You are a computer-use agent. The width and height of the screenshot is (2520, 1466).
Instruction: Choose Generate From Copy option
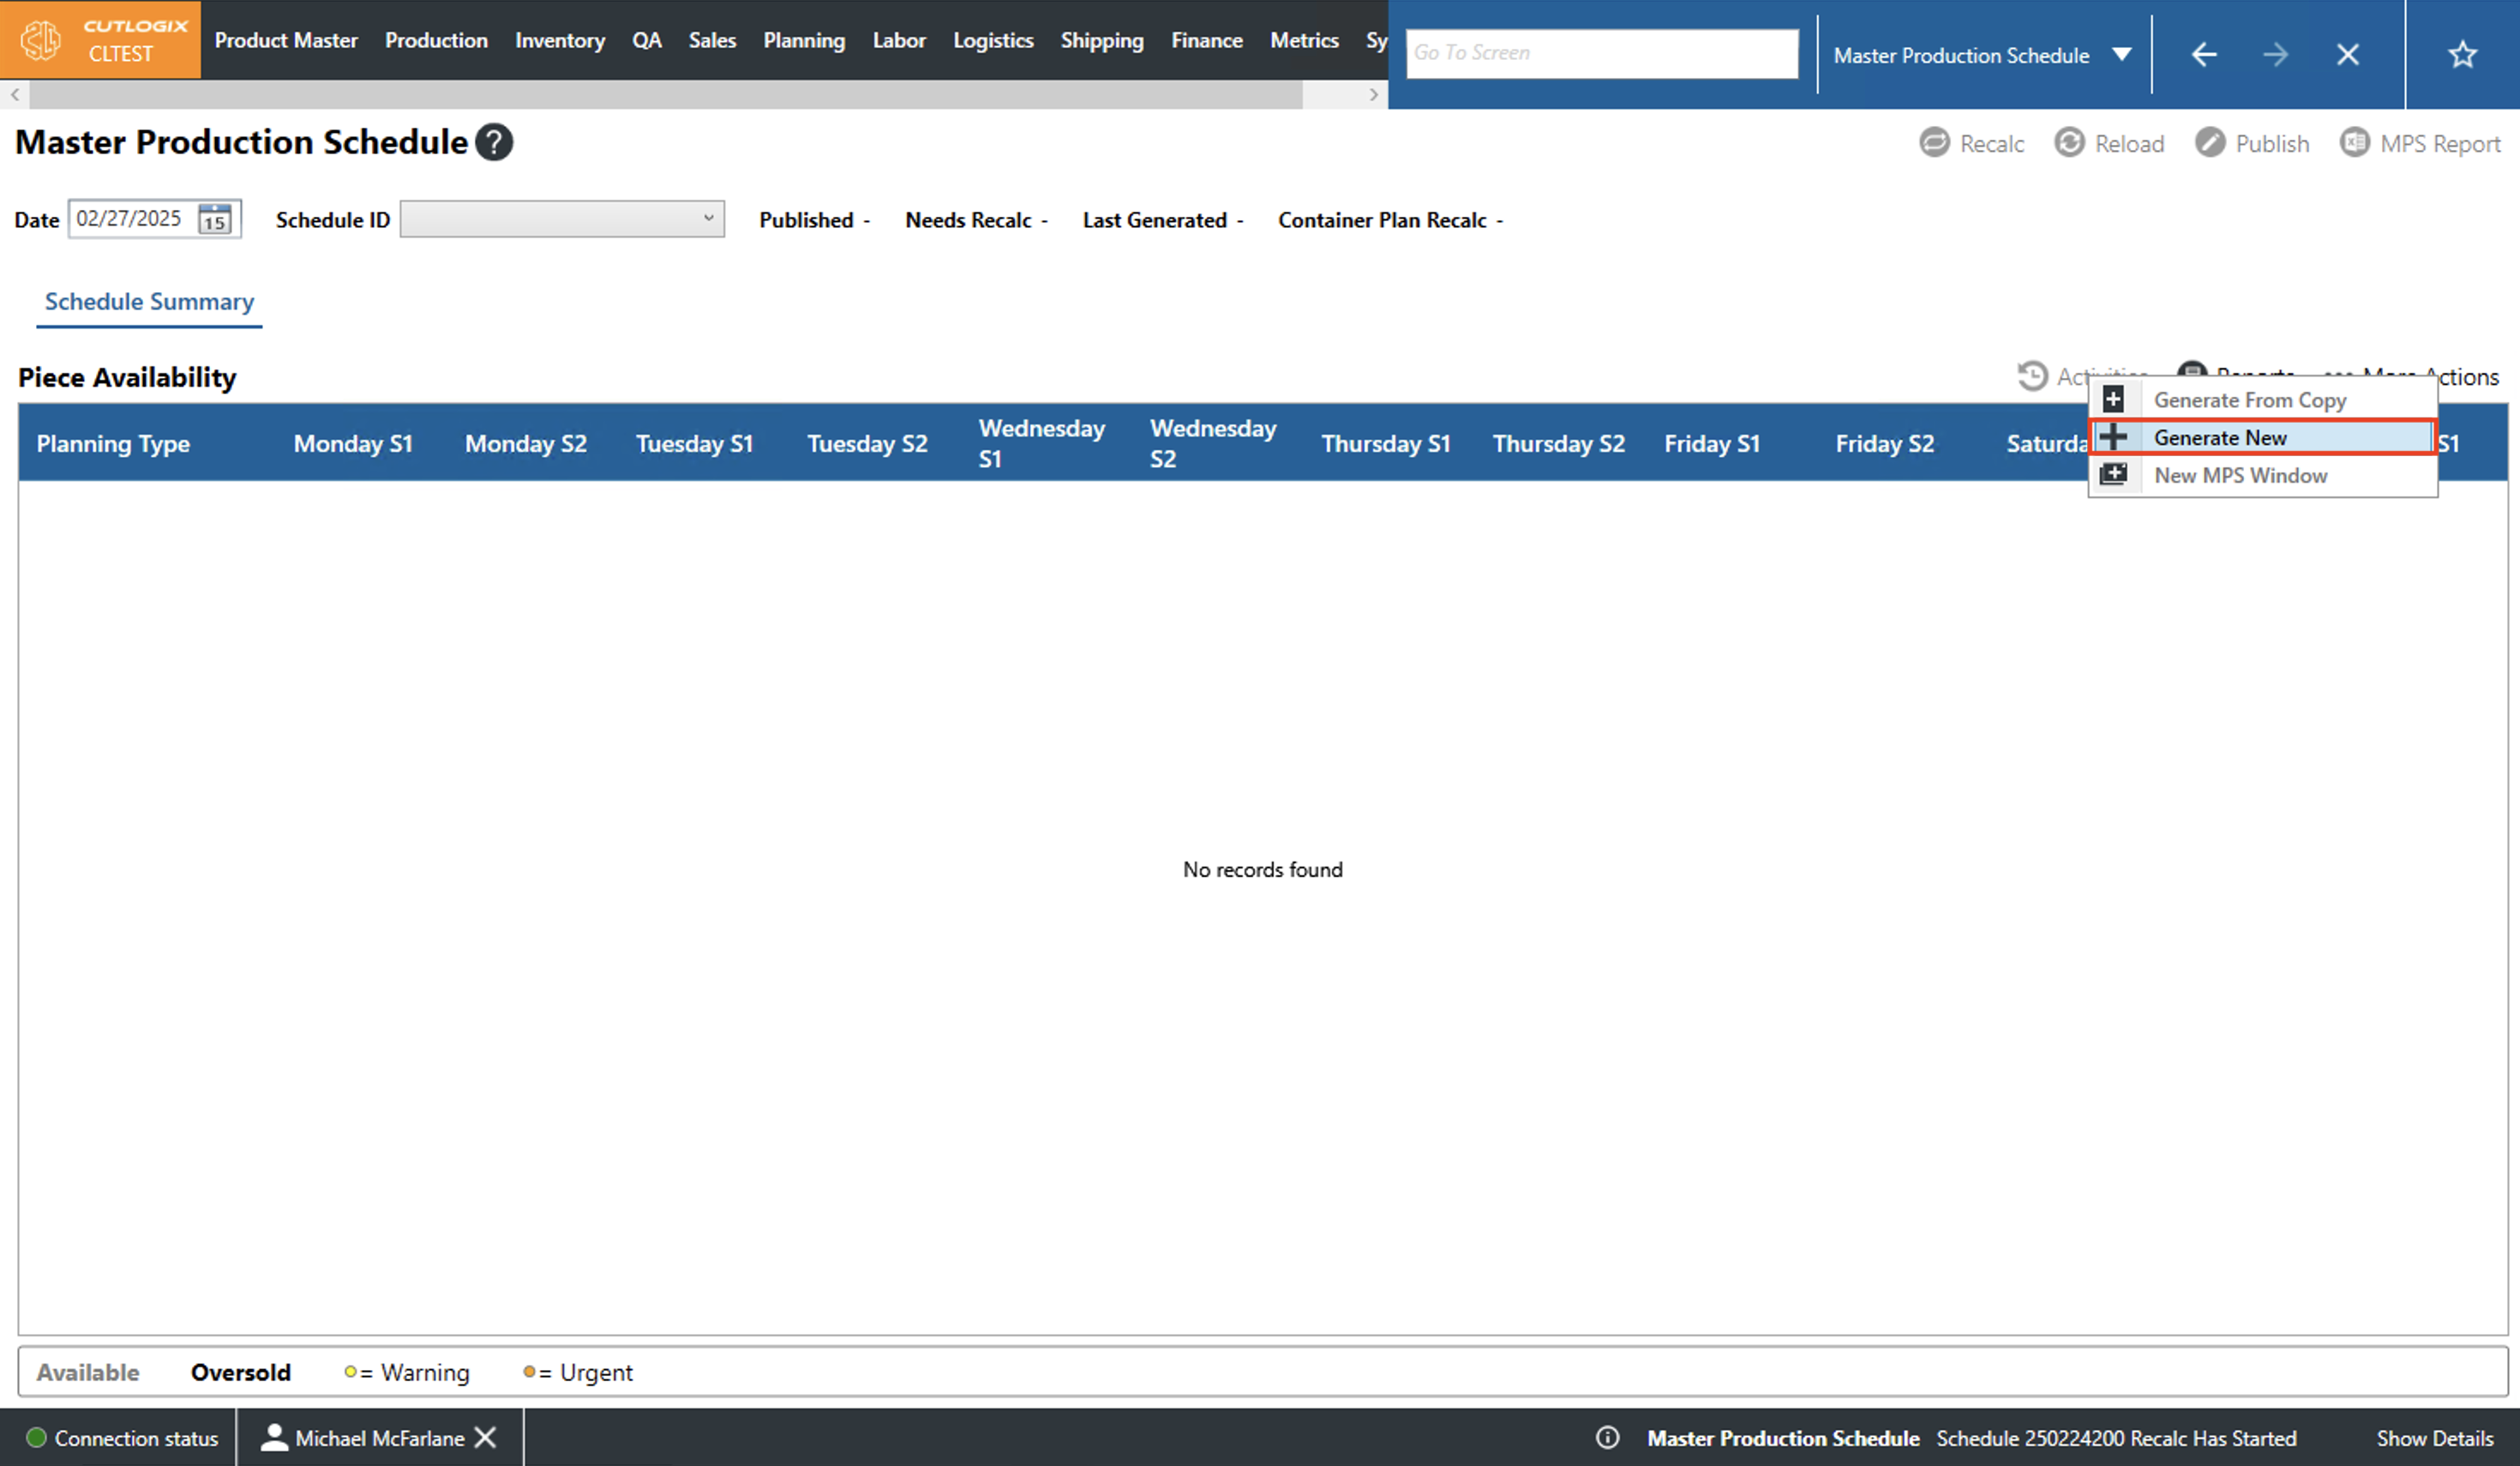point(2249,400)
